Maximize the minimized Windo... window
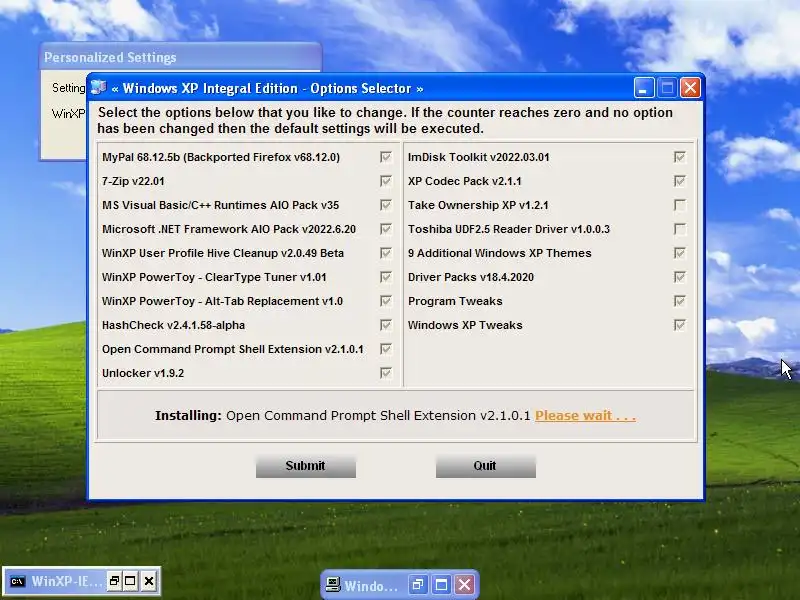This screenshot has width=800, height=600. pyautogui.click(x=441, y=585)
